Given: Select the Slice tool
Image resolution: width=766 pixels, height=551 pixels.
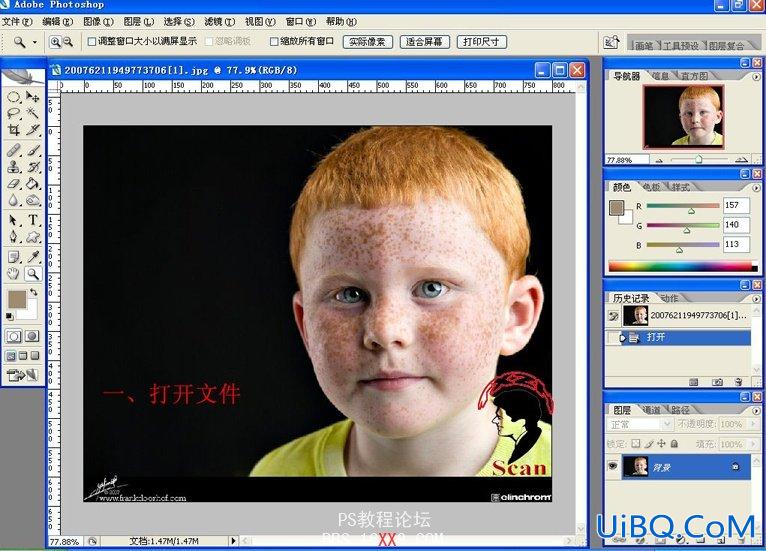Looking at the screenshot, I should (33, 130).
